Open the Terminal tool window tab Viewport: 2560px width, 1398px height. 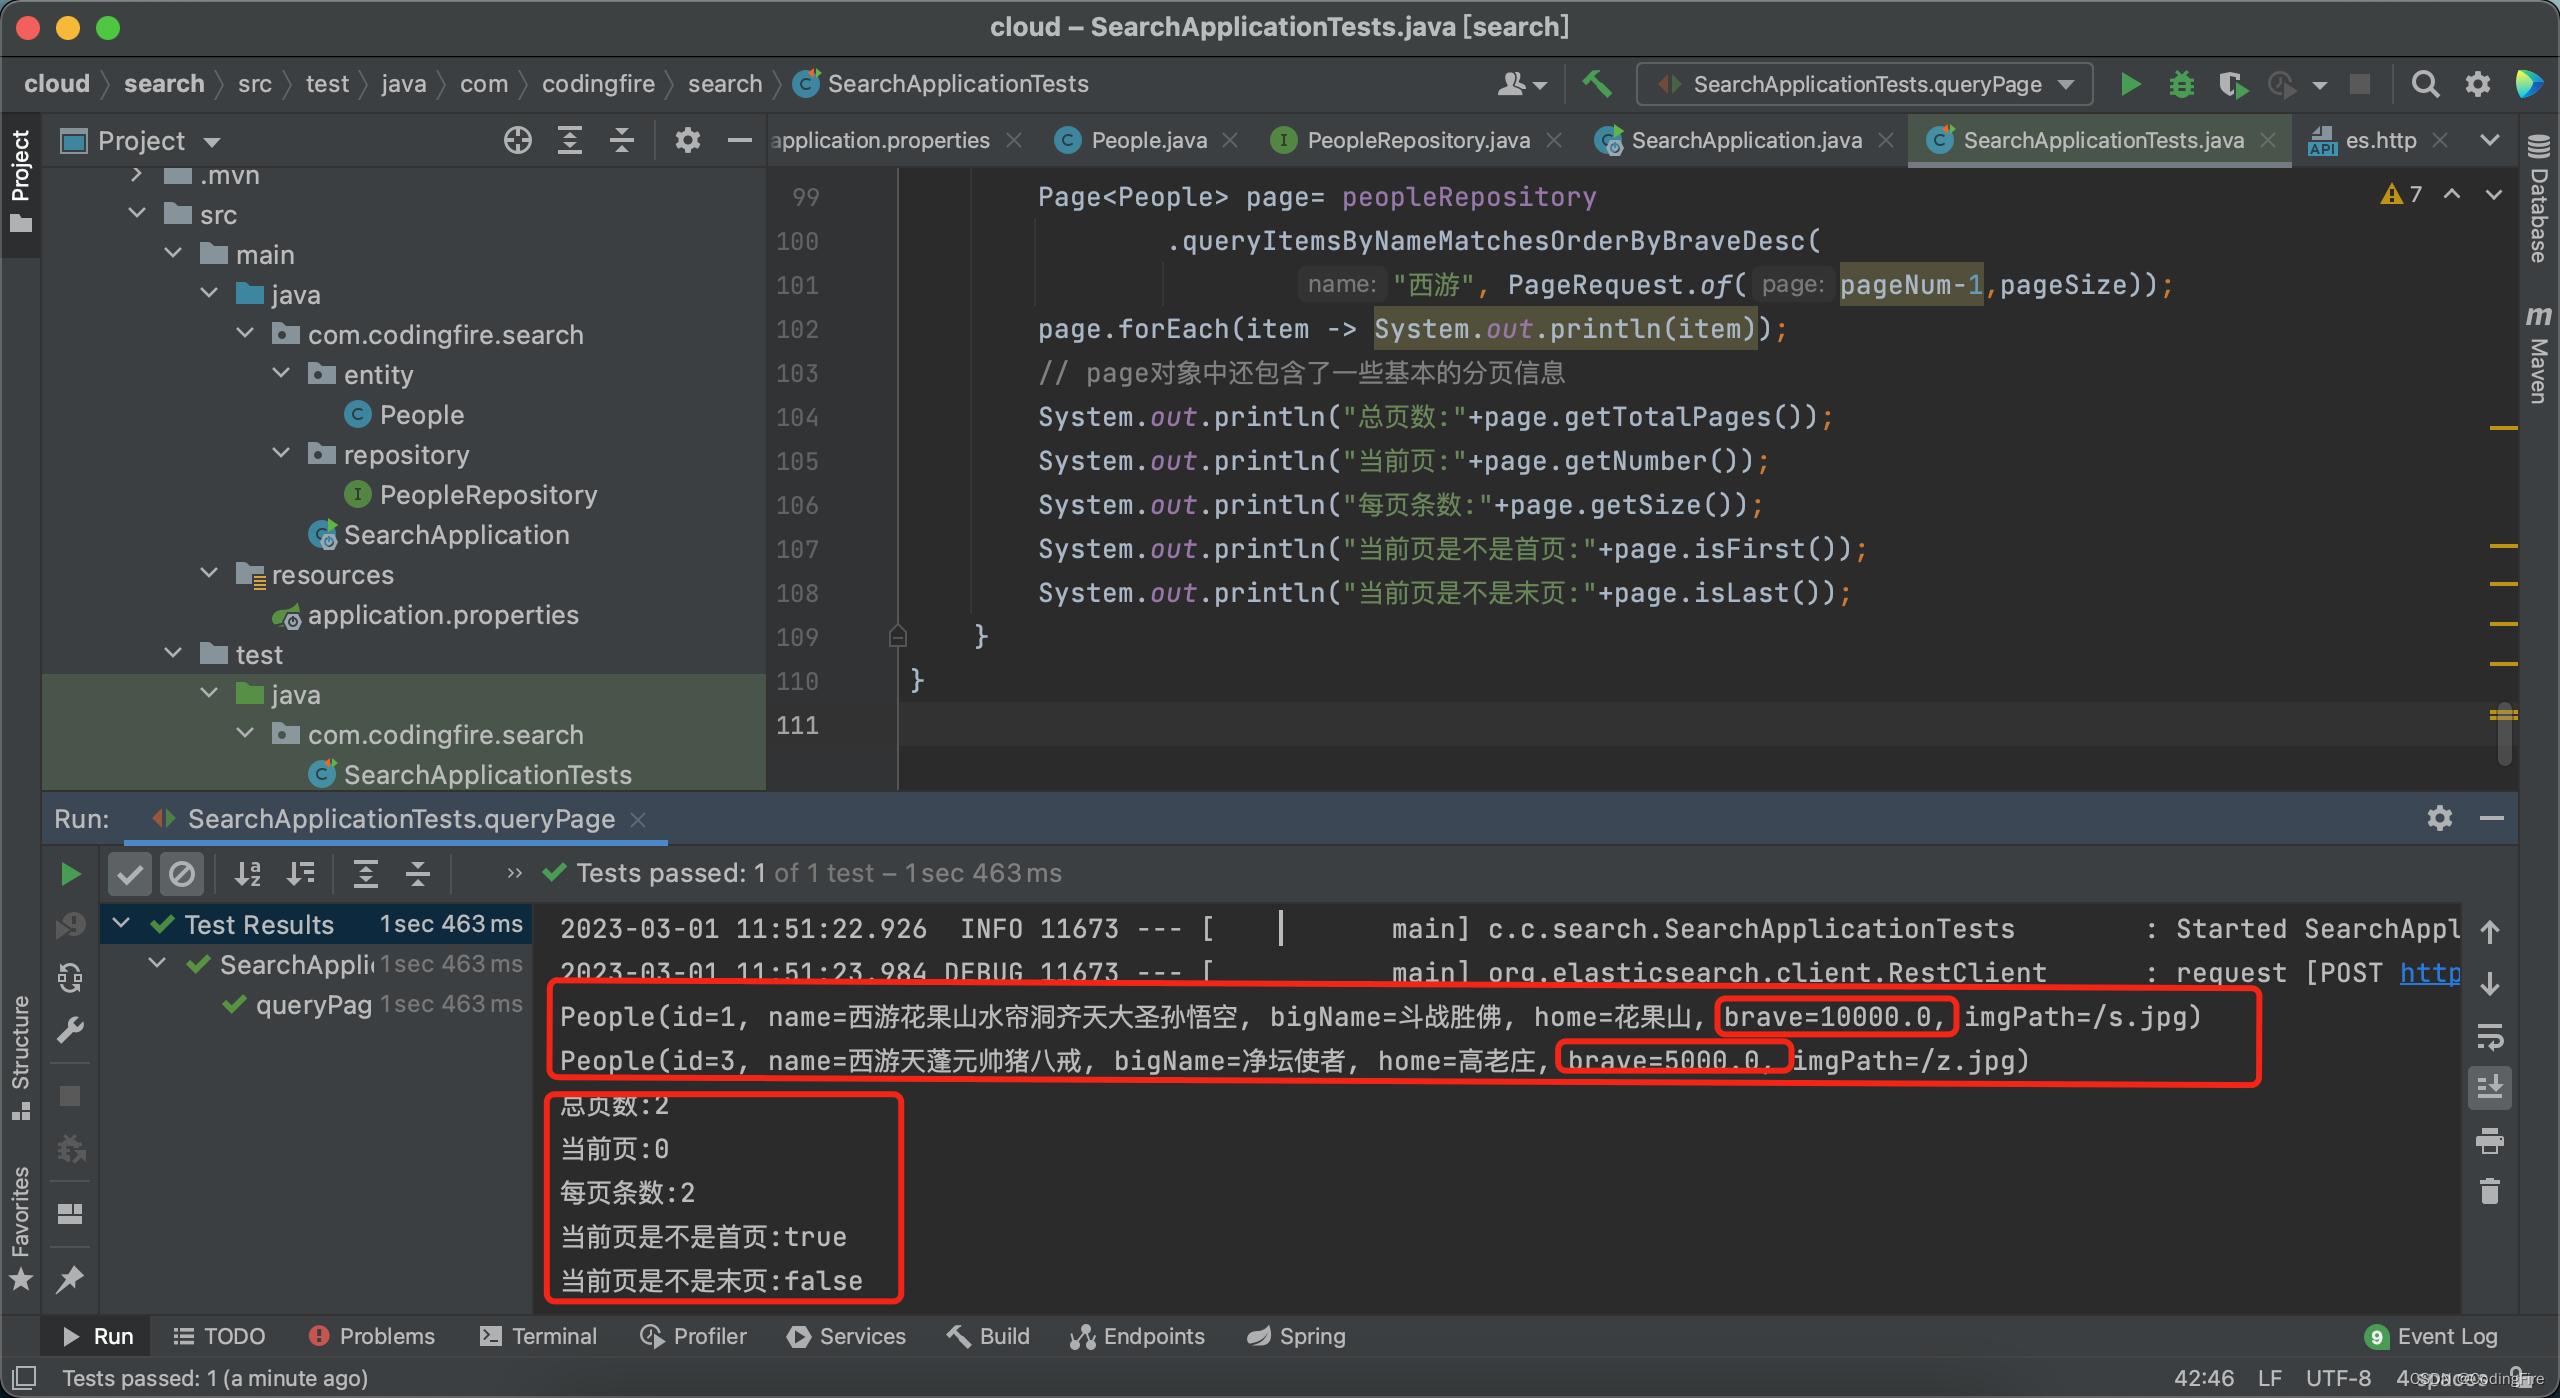[539, 1336]
